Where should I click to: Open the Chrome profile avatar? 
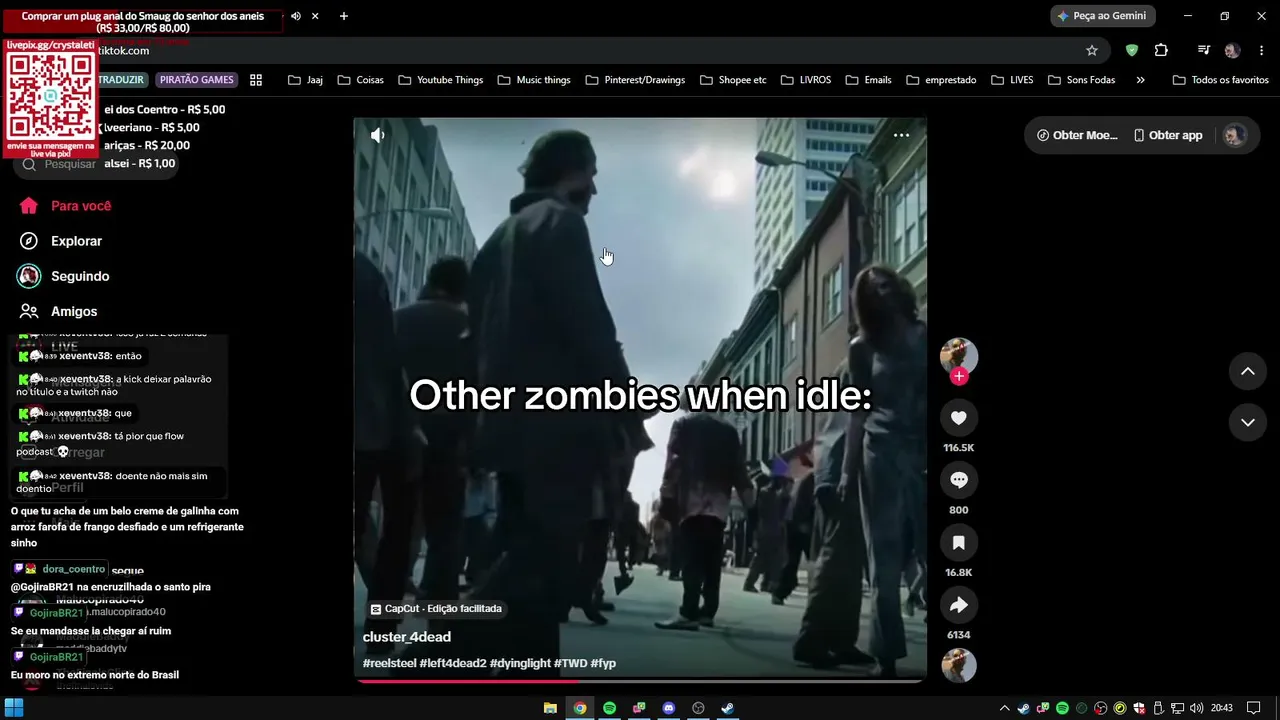coord(1232,50)
